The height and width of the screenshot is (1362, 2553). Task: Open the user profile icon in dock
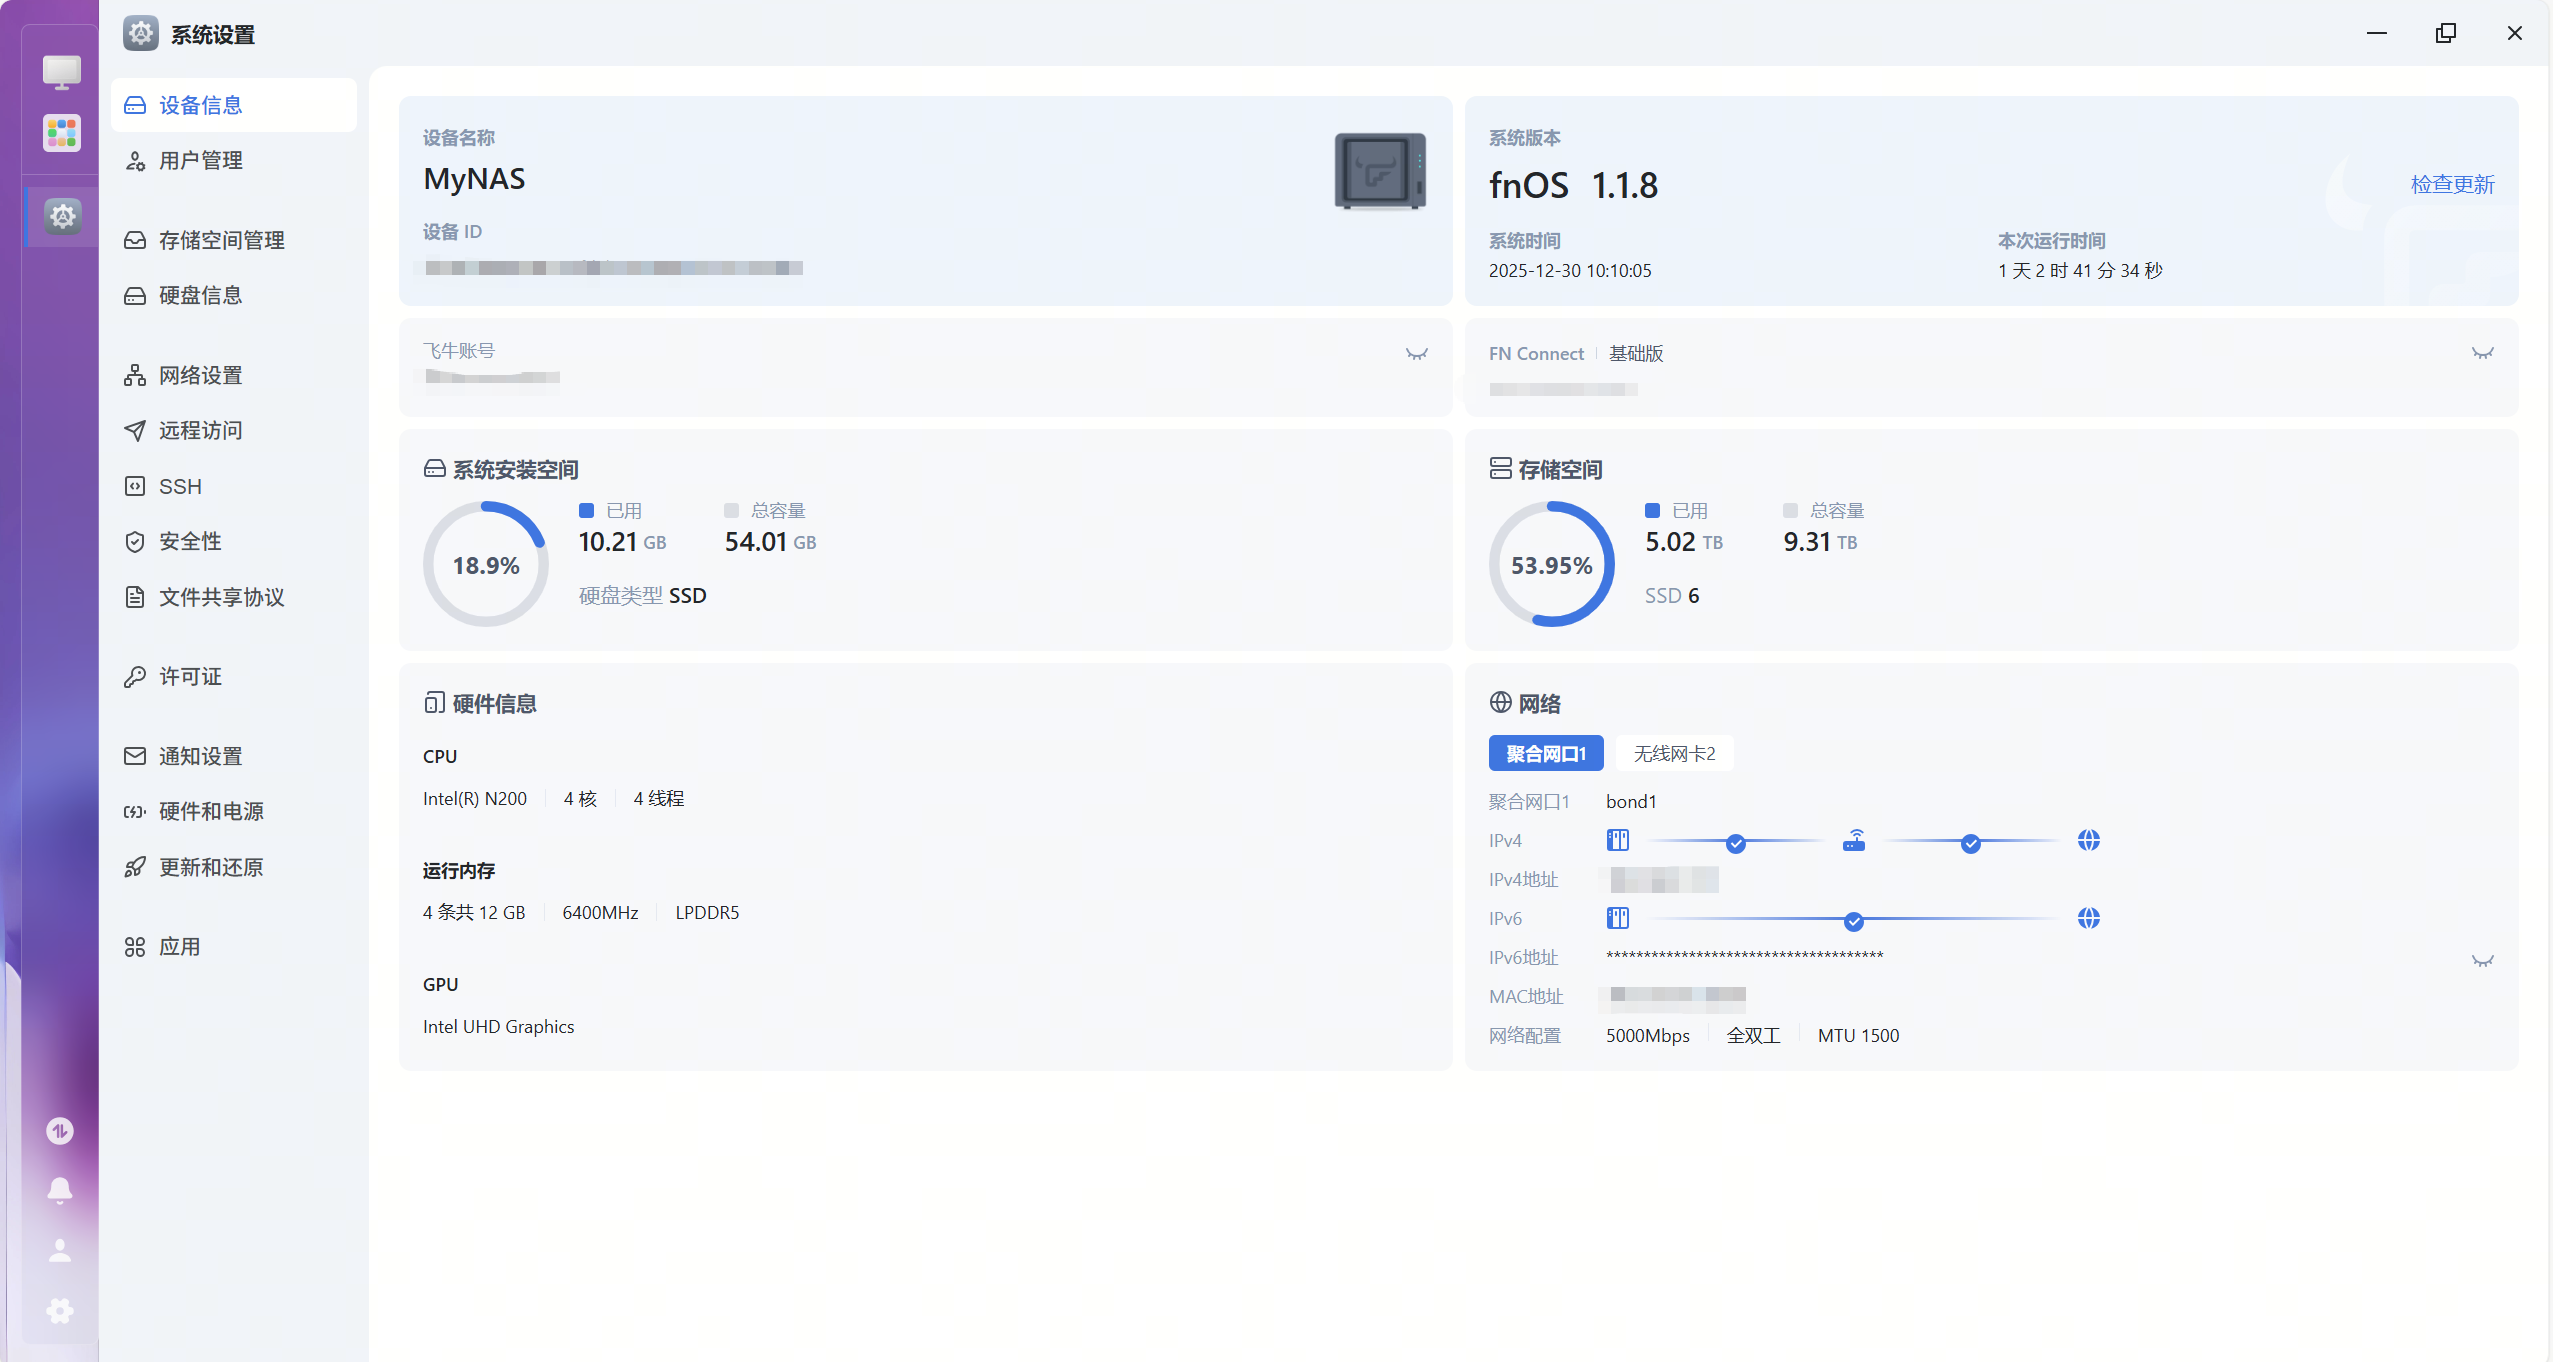(x=60, y=1250)
